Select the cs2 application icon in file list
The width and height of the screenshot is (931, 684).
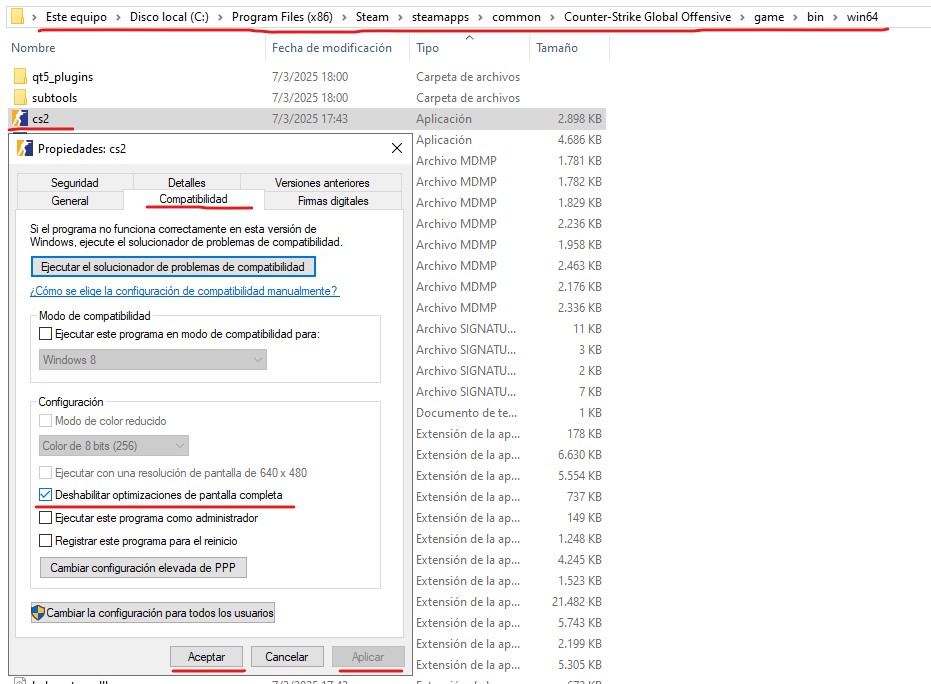[x=20, y=118]
